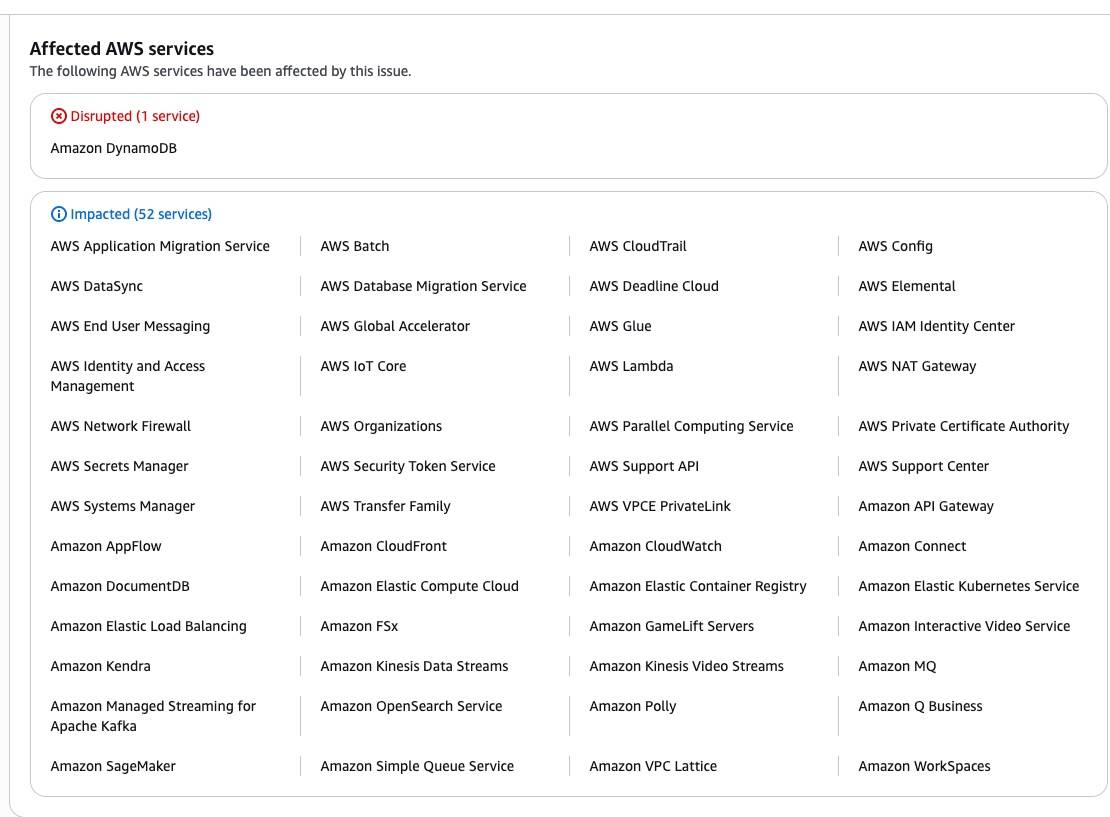The image size is (1110, 817).
Task: Click the Amazon SageMaker service
Action: pos(113,767)
